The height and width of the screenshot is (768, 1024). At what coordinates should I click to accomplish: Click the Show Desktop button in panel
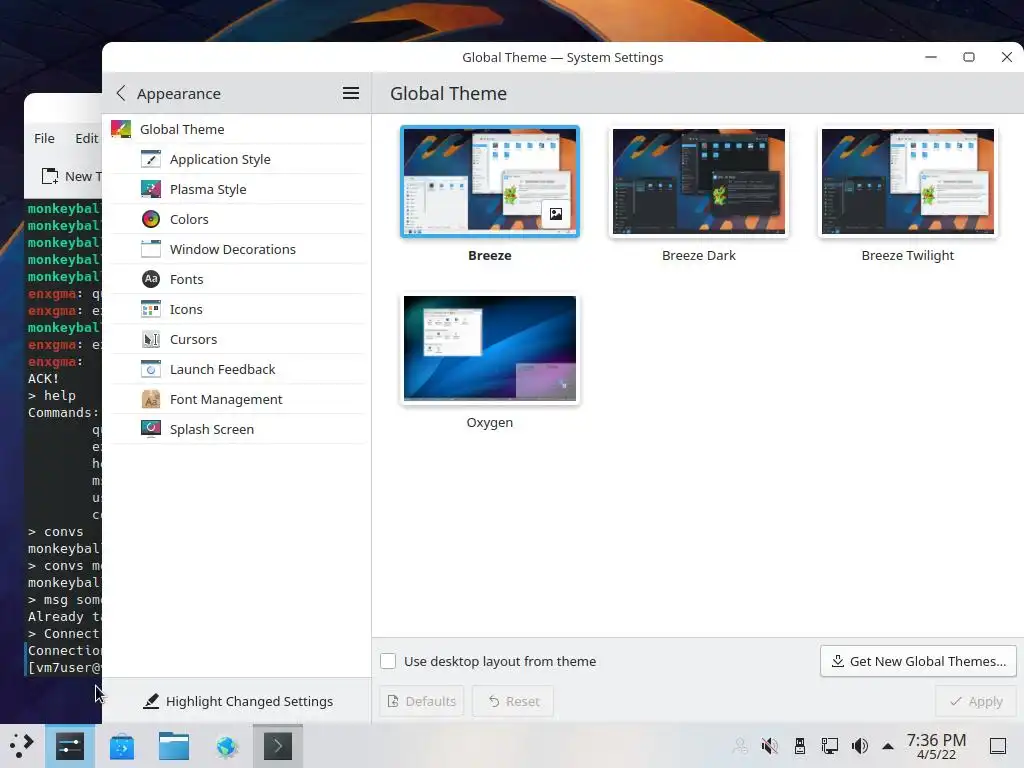click(x=998, y=746)
